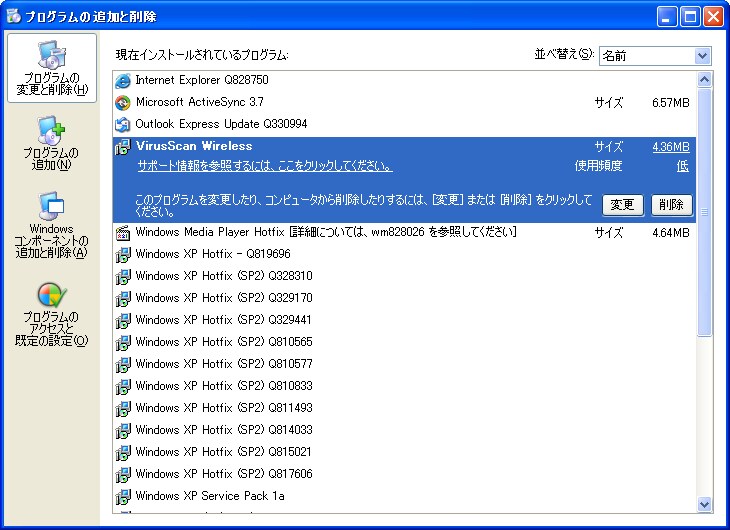
Task: Select Windows XP Hotfix (SP2) Q817606
Action: [404, 474]
